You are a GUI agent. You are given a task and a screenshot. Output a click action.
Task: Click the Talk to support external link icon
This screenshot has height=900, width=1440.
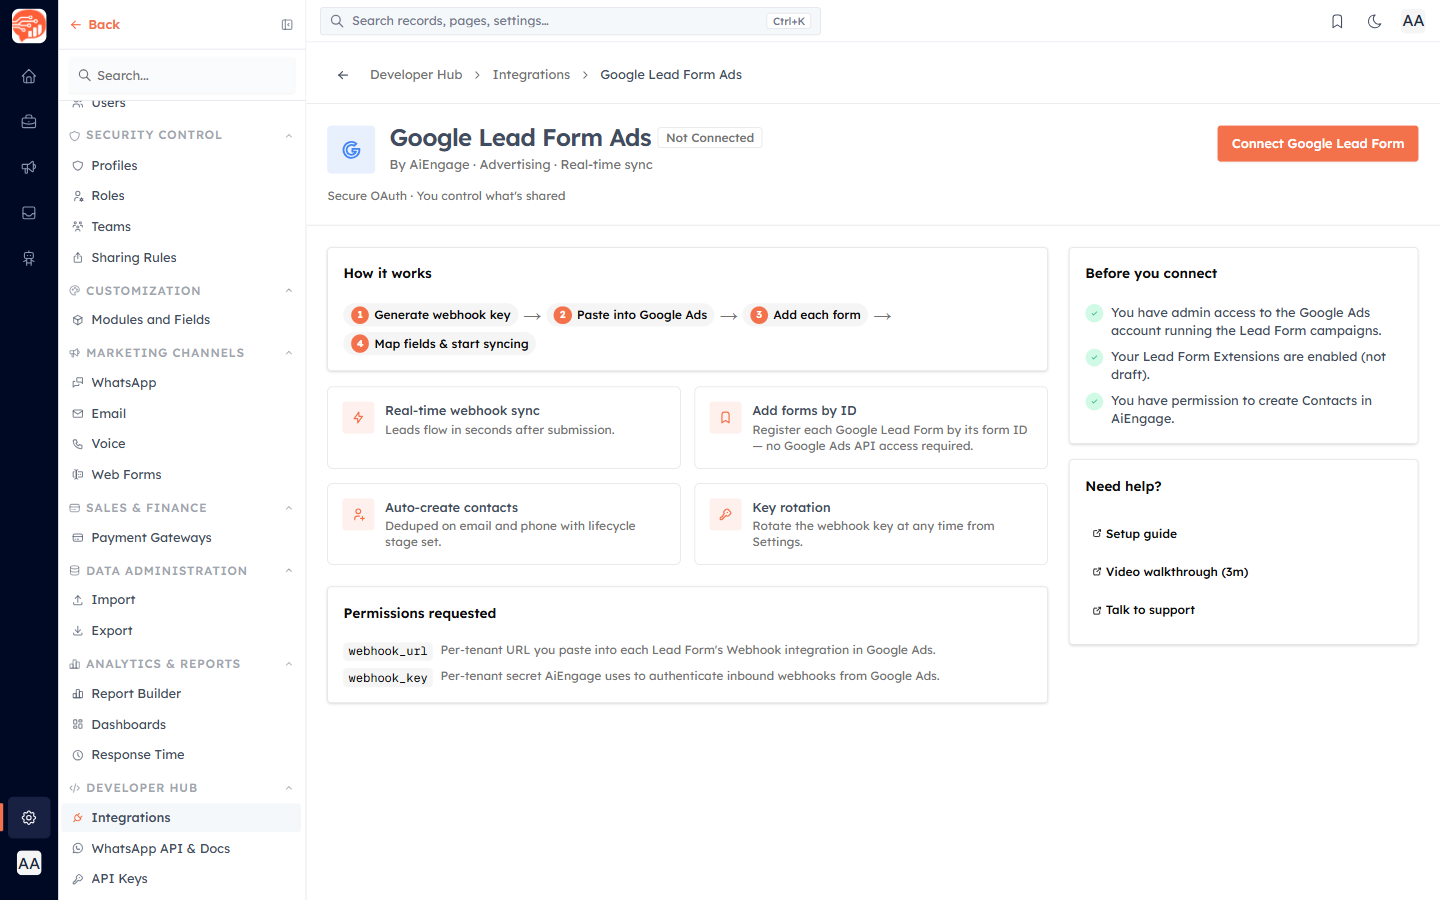pos(1097,610)
